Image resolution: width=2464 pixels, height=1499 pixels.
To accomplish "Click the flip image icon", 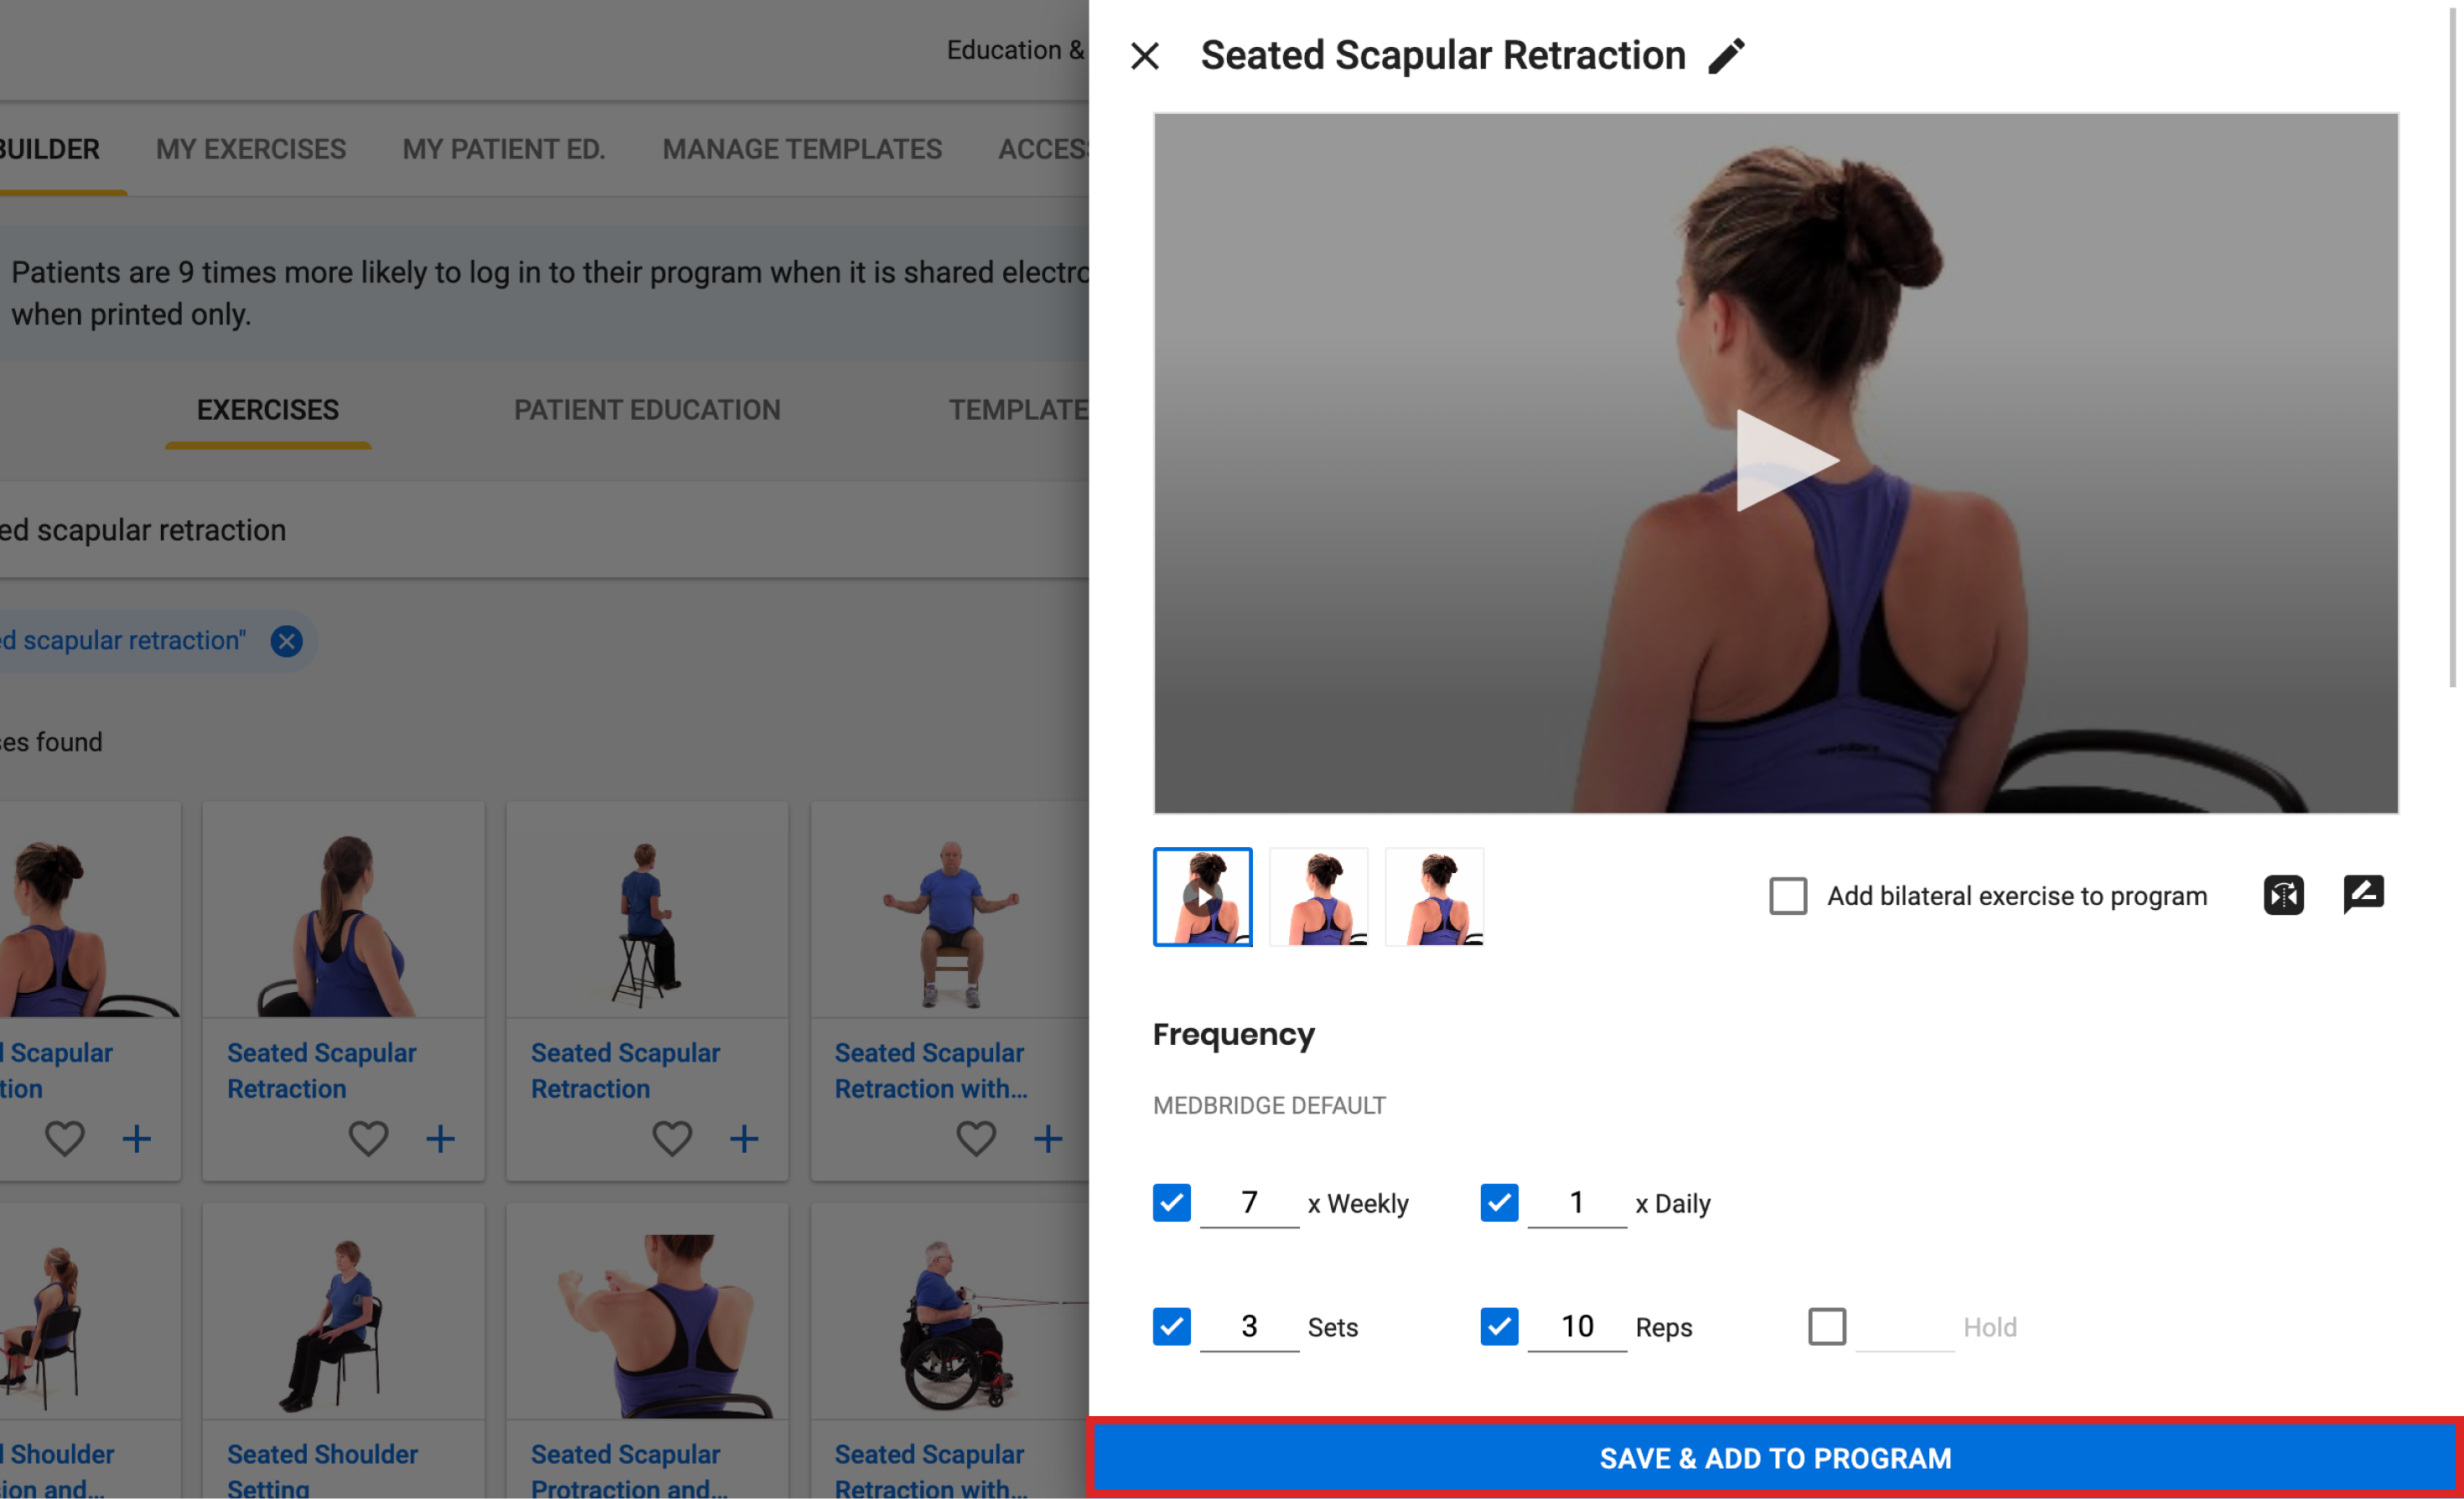I will [x=2283, y=895].
